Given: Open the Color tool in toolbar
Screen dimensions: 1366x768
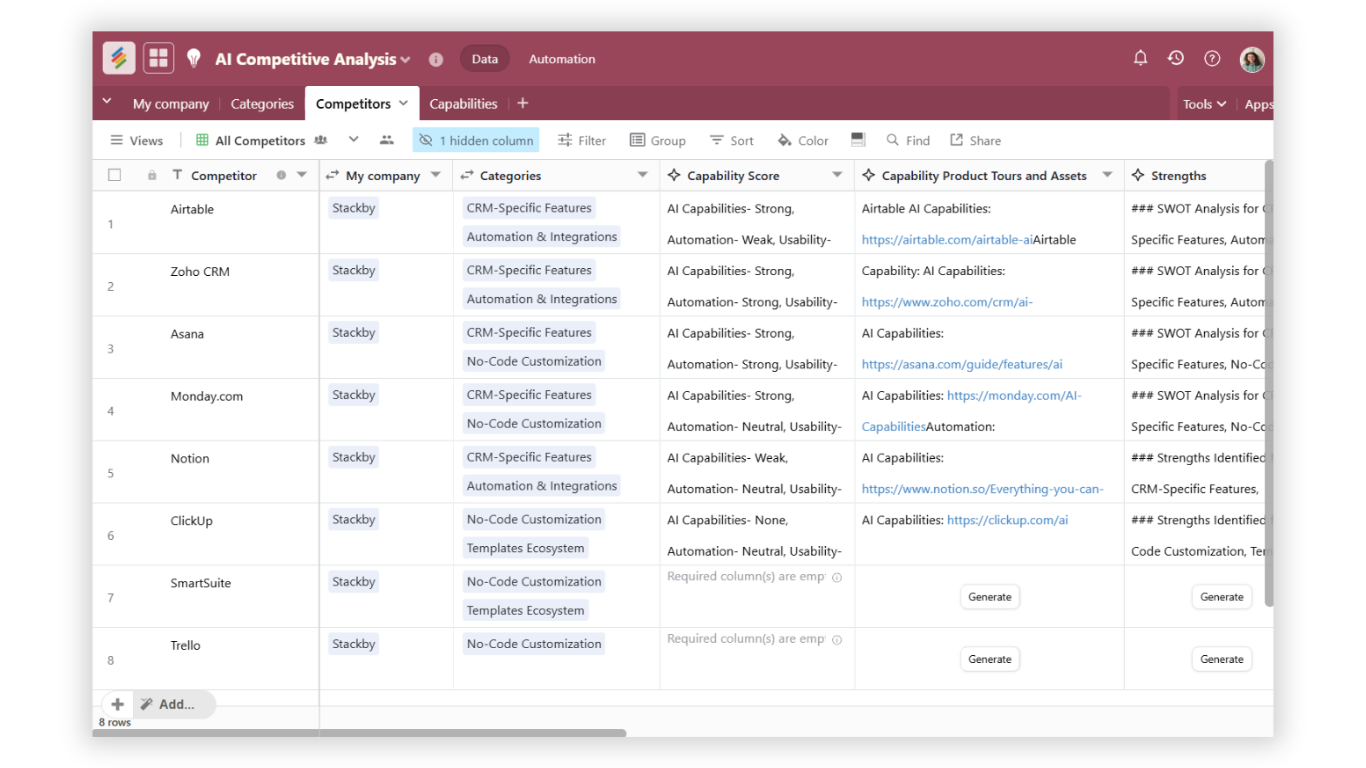Looking at the screenshot, I should (x=803, y=141).
